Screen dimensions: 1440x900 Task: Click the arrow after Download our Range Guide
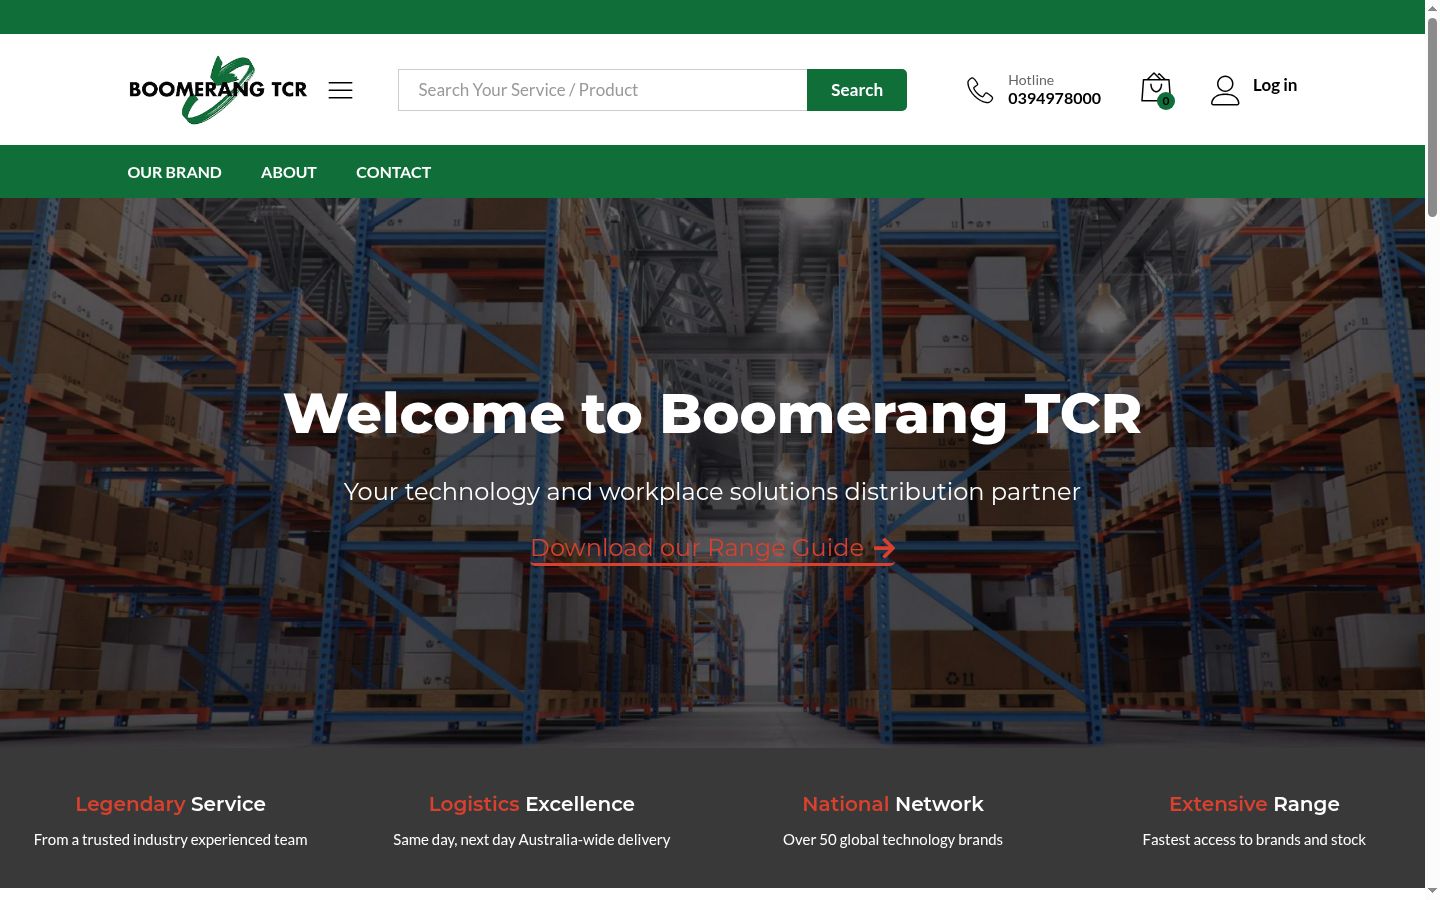[884, 548]
